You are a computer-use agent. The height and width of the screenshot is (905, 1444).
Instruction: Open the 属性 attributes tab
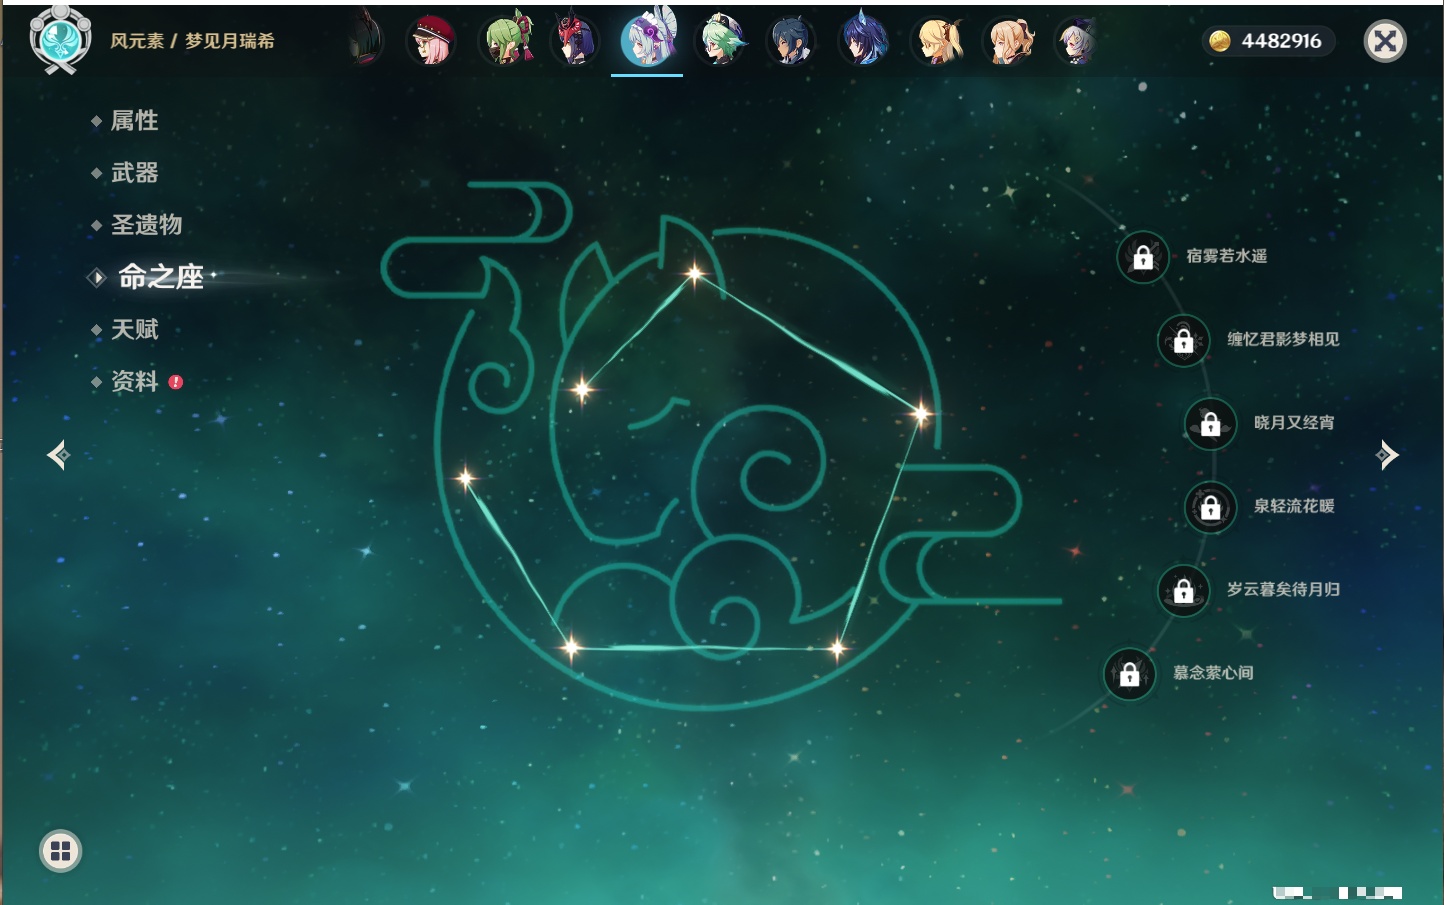pyautogui.click(x=134, y=121)
